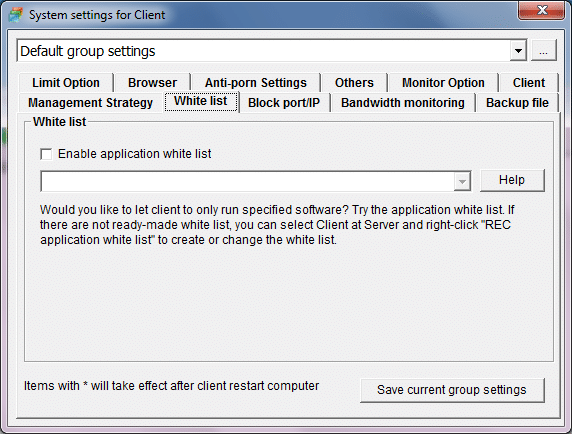Open the Block port/IP tab
The image size is (572, 434).
(x=284, y=103)
